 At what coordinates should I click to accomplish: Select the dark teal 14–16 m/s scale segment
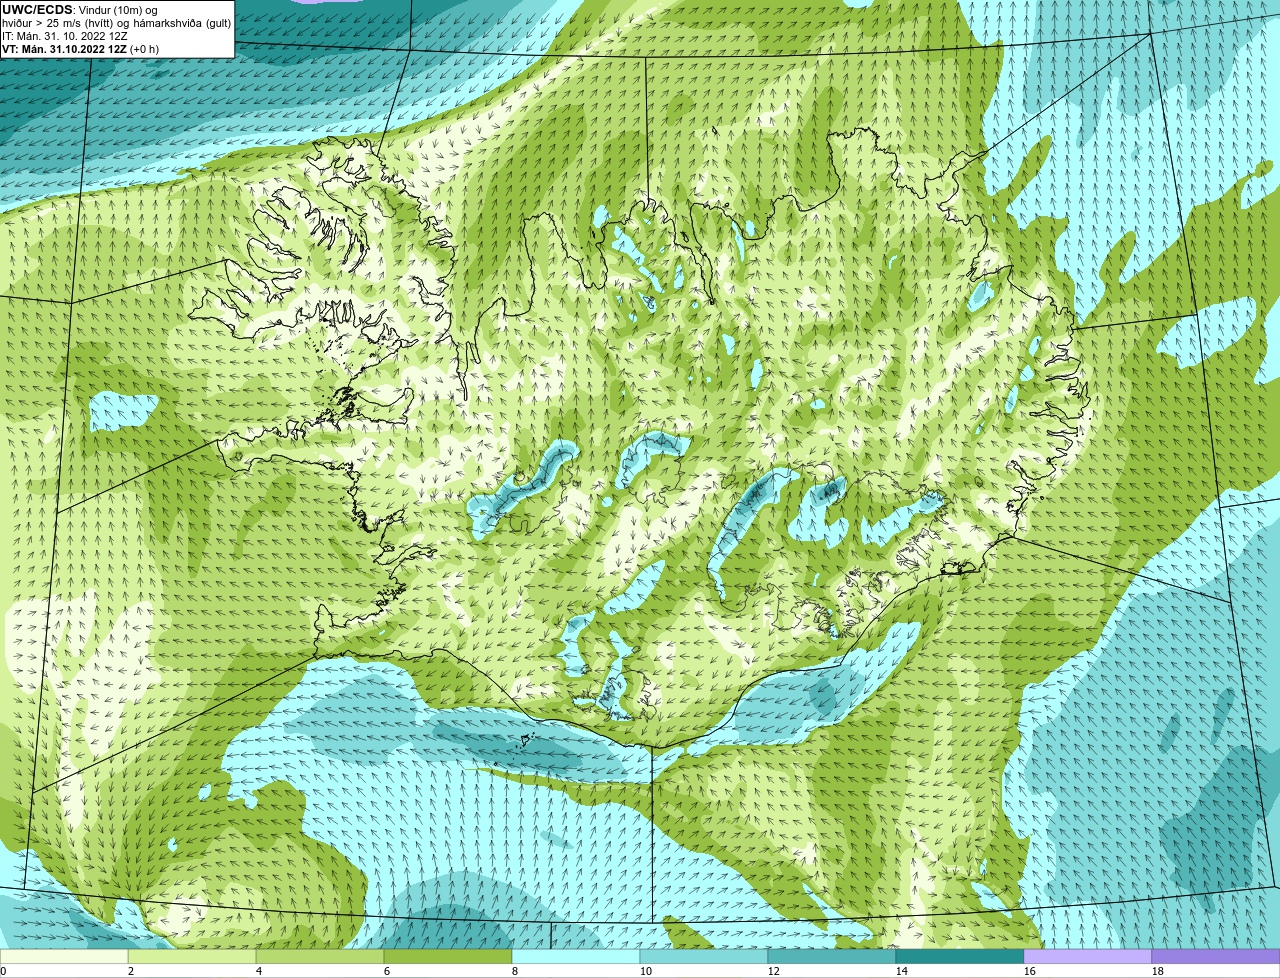[960, 956]
